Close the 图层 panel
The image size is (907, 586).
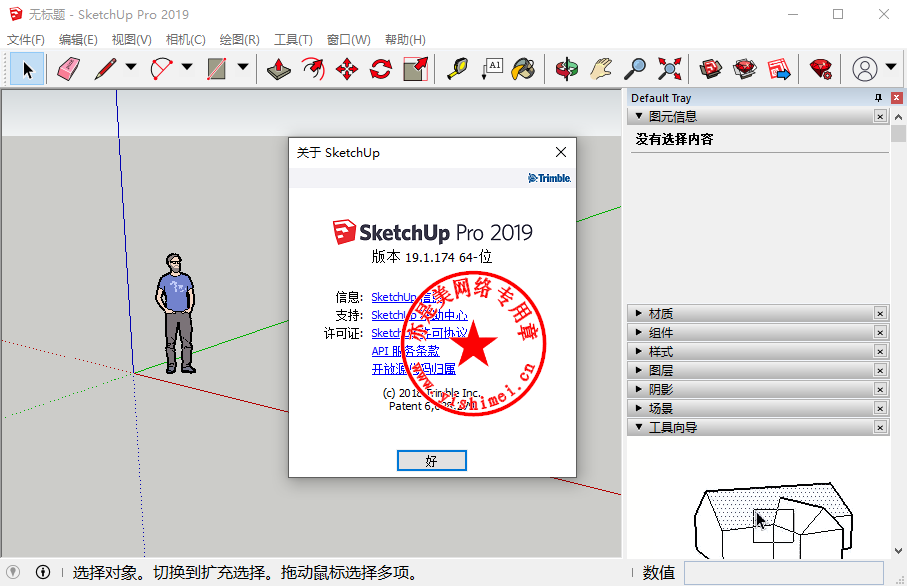[880, 370]
